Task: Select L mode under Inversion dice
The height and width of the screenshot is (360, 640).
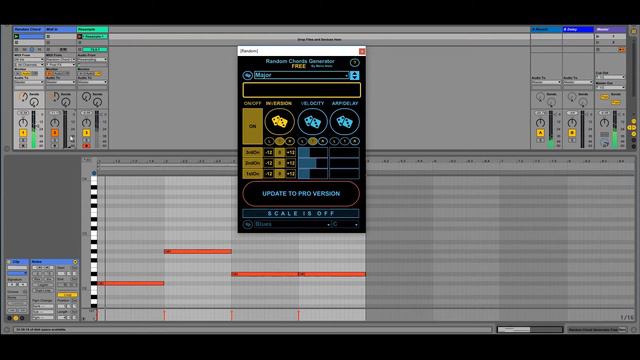Action: click(269, 141)
